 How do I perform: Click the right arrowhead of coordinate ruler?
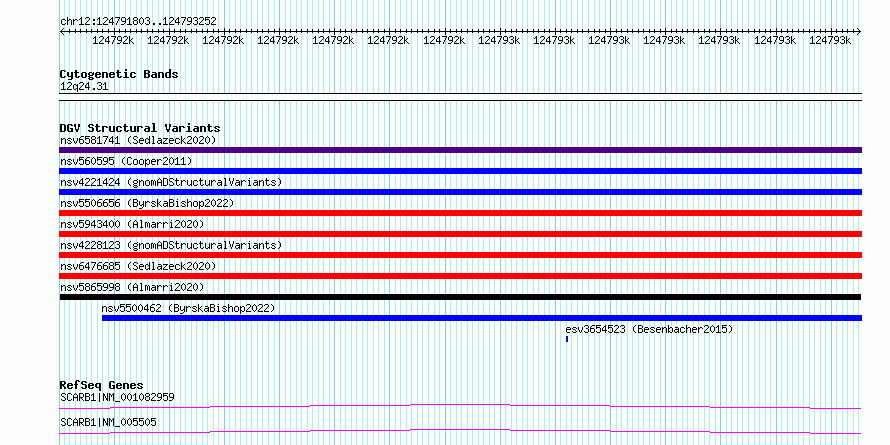tap(859, 32)
